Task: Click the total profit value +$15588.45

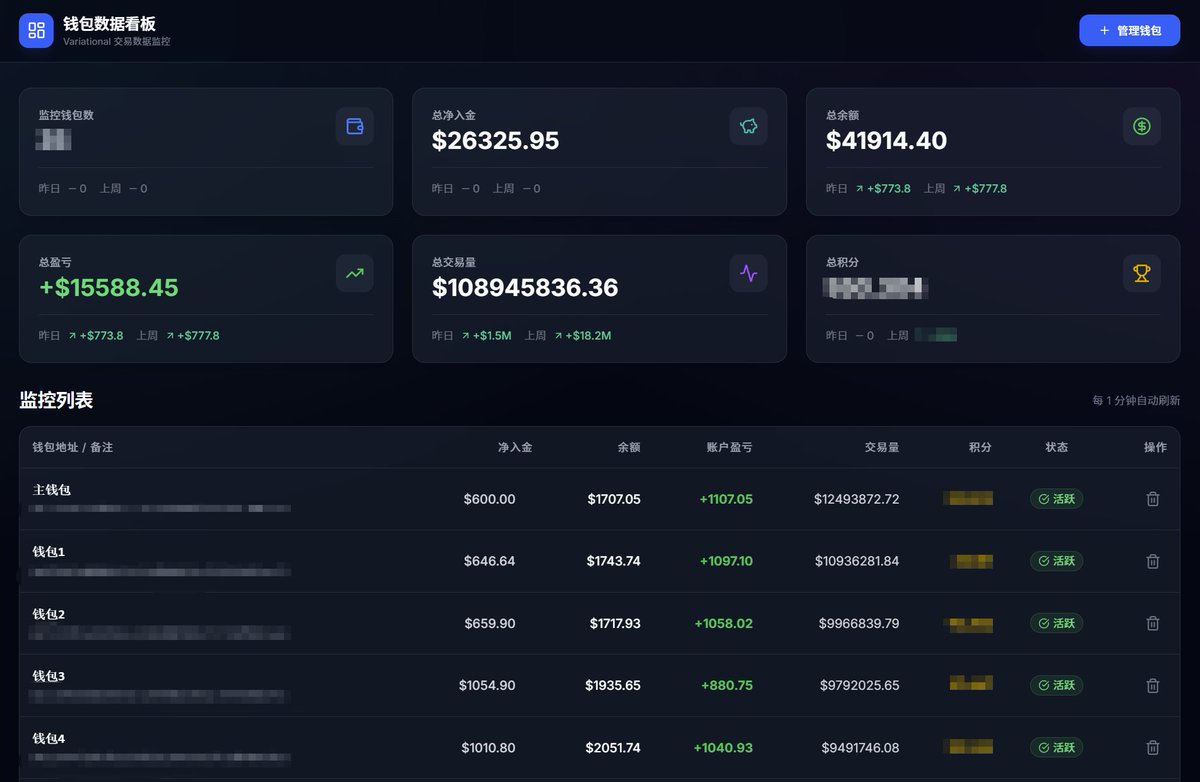Action: pos(108,288)
